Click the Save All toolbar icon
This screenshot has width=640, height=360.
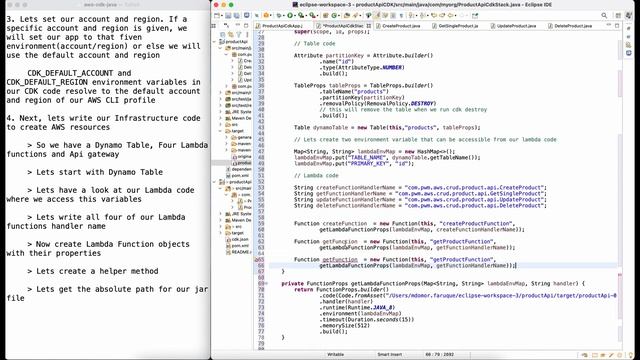coord(236,16)
